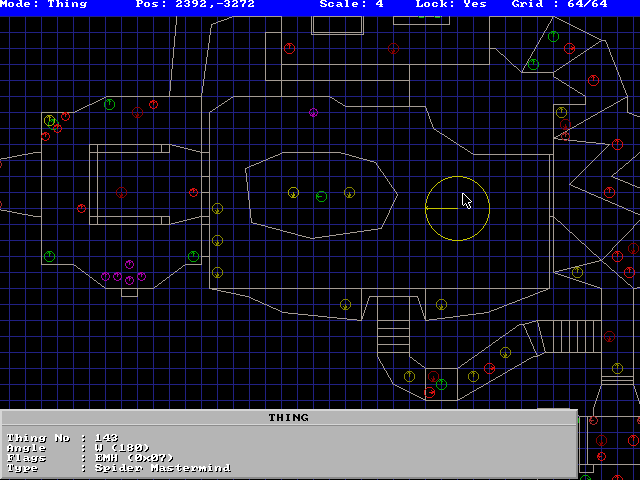Select the large yellow Spider Mastermind circle

(457, 208)
